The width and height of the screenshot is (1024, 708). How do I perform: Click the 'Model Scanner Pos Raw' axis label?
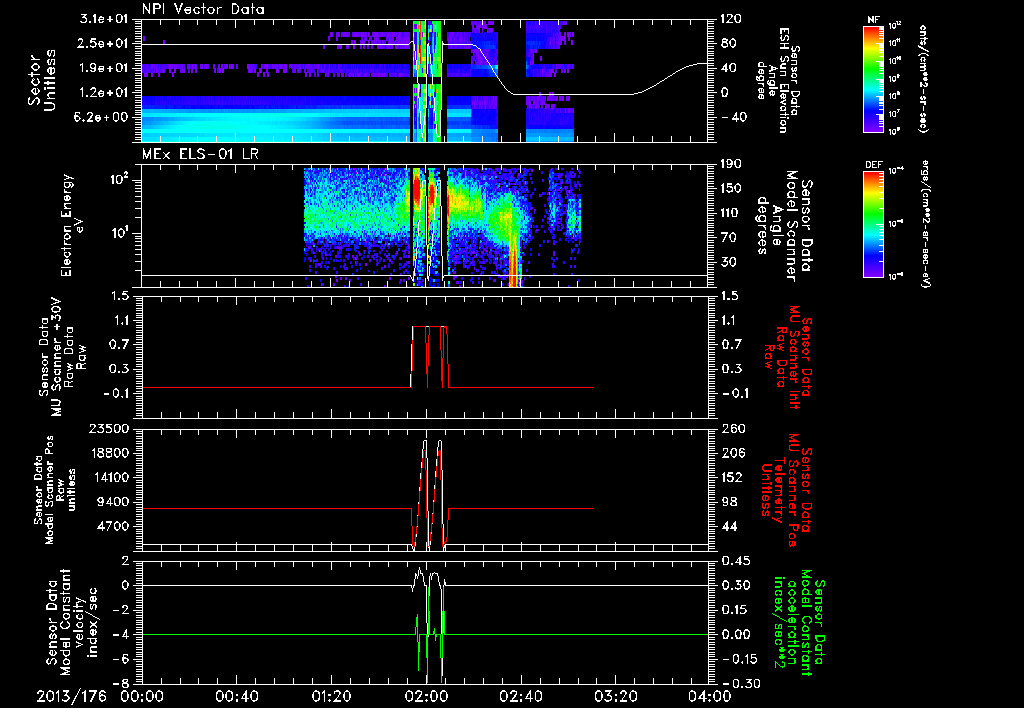(55, 490)
